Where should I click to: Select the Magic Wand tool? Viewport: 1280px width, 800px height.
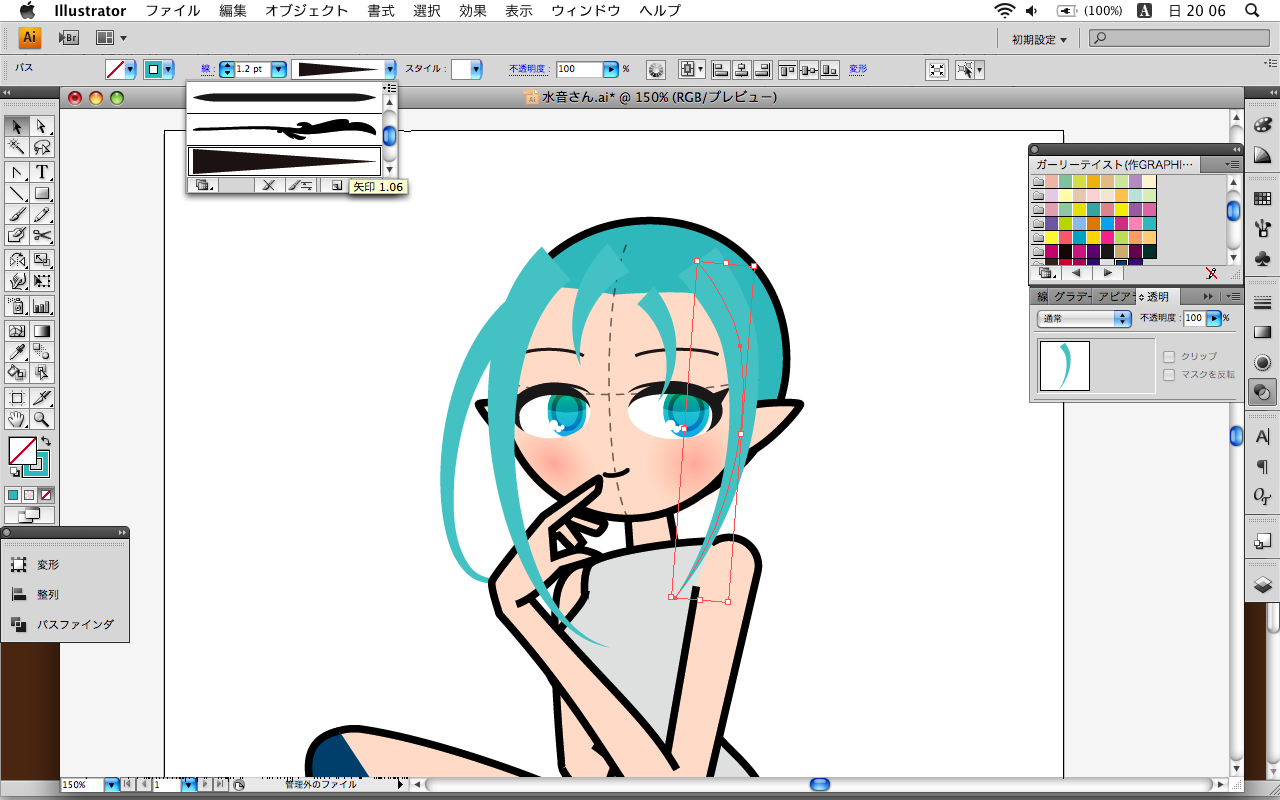(17, 148)
